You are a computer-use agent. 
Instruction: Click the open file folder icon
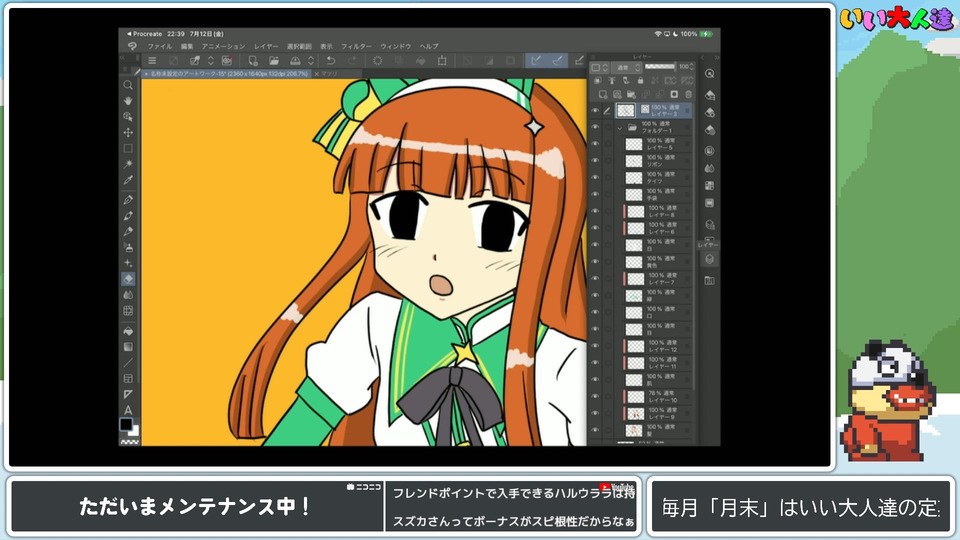[x=274, y=61]
